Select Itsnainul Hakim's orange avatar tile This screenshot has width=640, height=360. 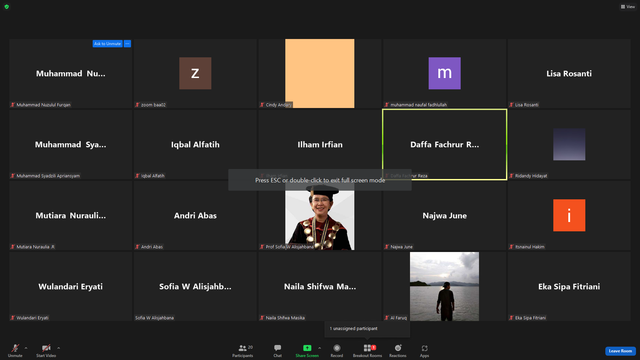(569, 216)
